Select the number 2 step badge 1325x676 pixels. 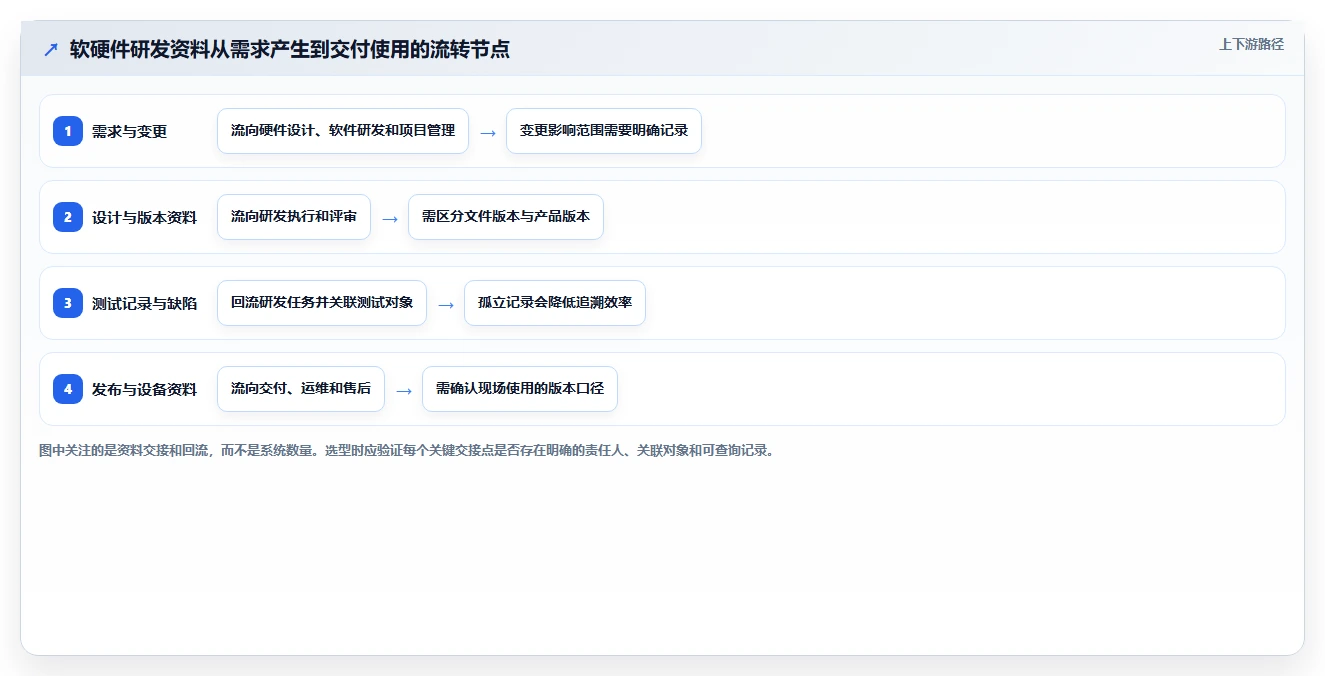68,217
